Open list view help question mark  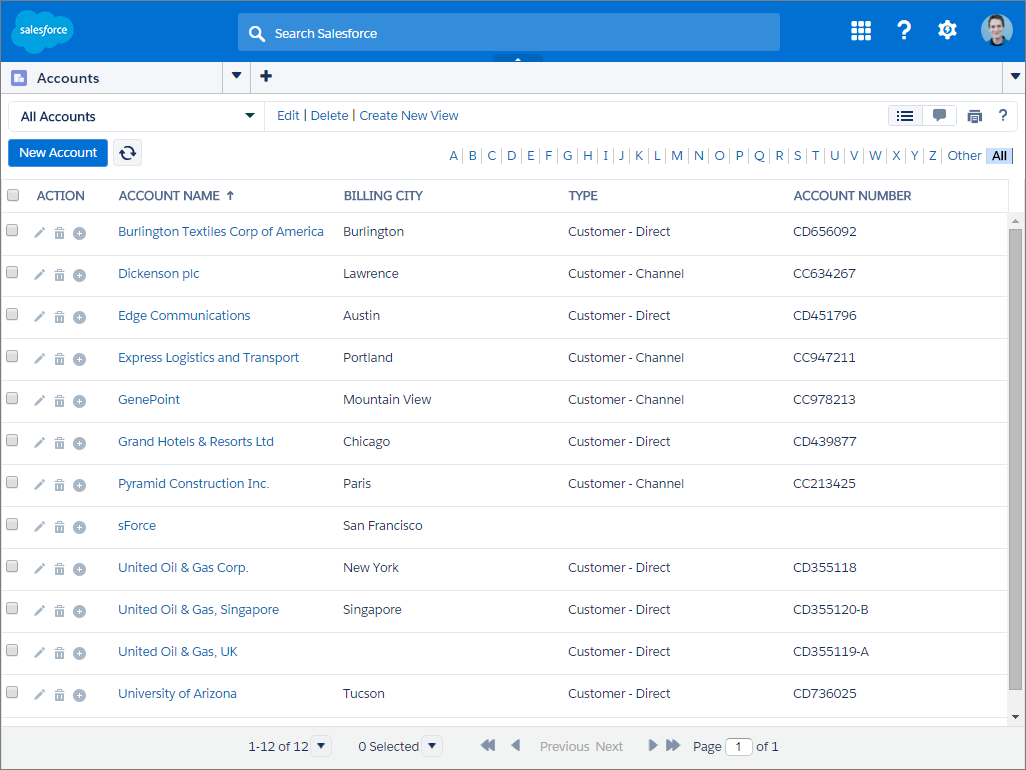pyautogui.click(x=1002, y=116)
